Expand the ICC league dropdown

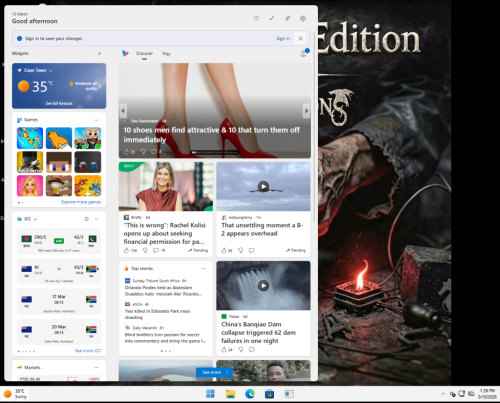35,219
